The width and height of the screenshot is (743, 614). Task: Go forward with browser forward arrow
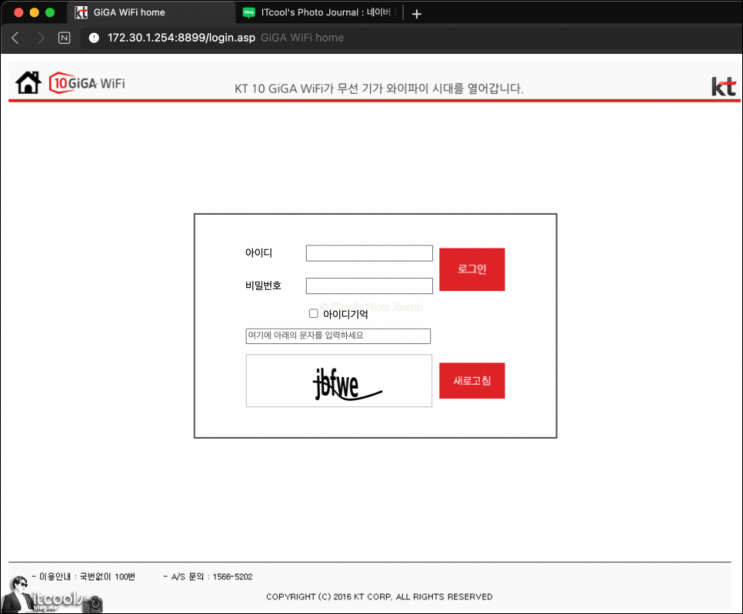41,38
